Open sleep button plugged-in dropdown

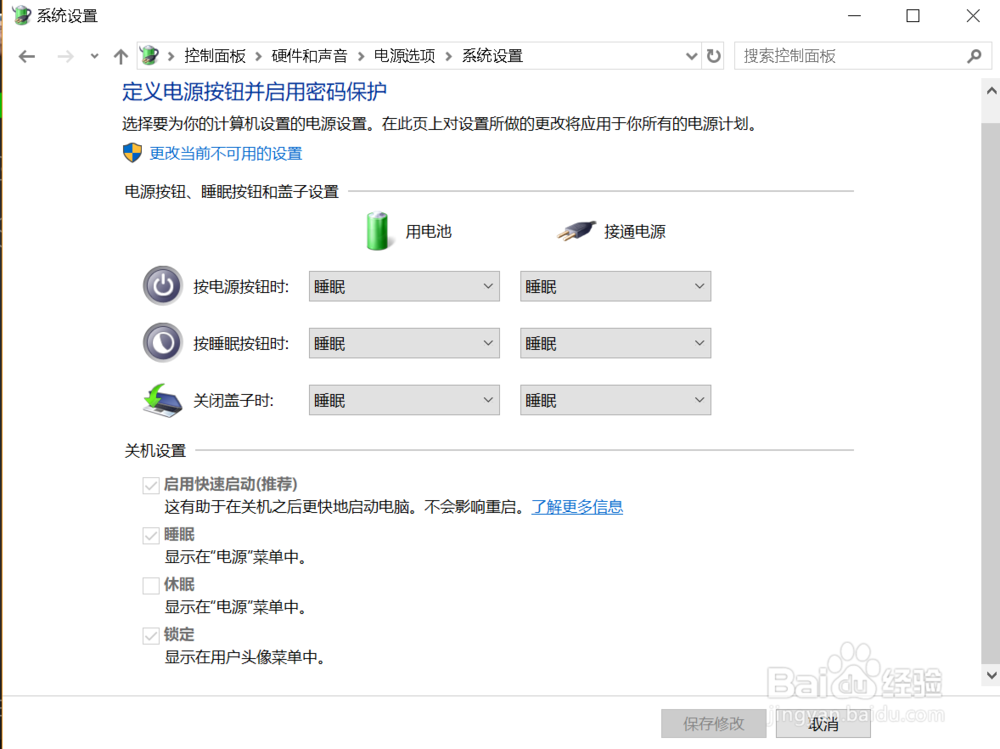615,343
